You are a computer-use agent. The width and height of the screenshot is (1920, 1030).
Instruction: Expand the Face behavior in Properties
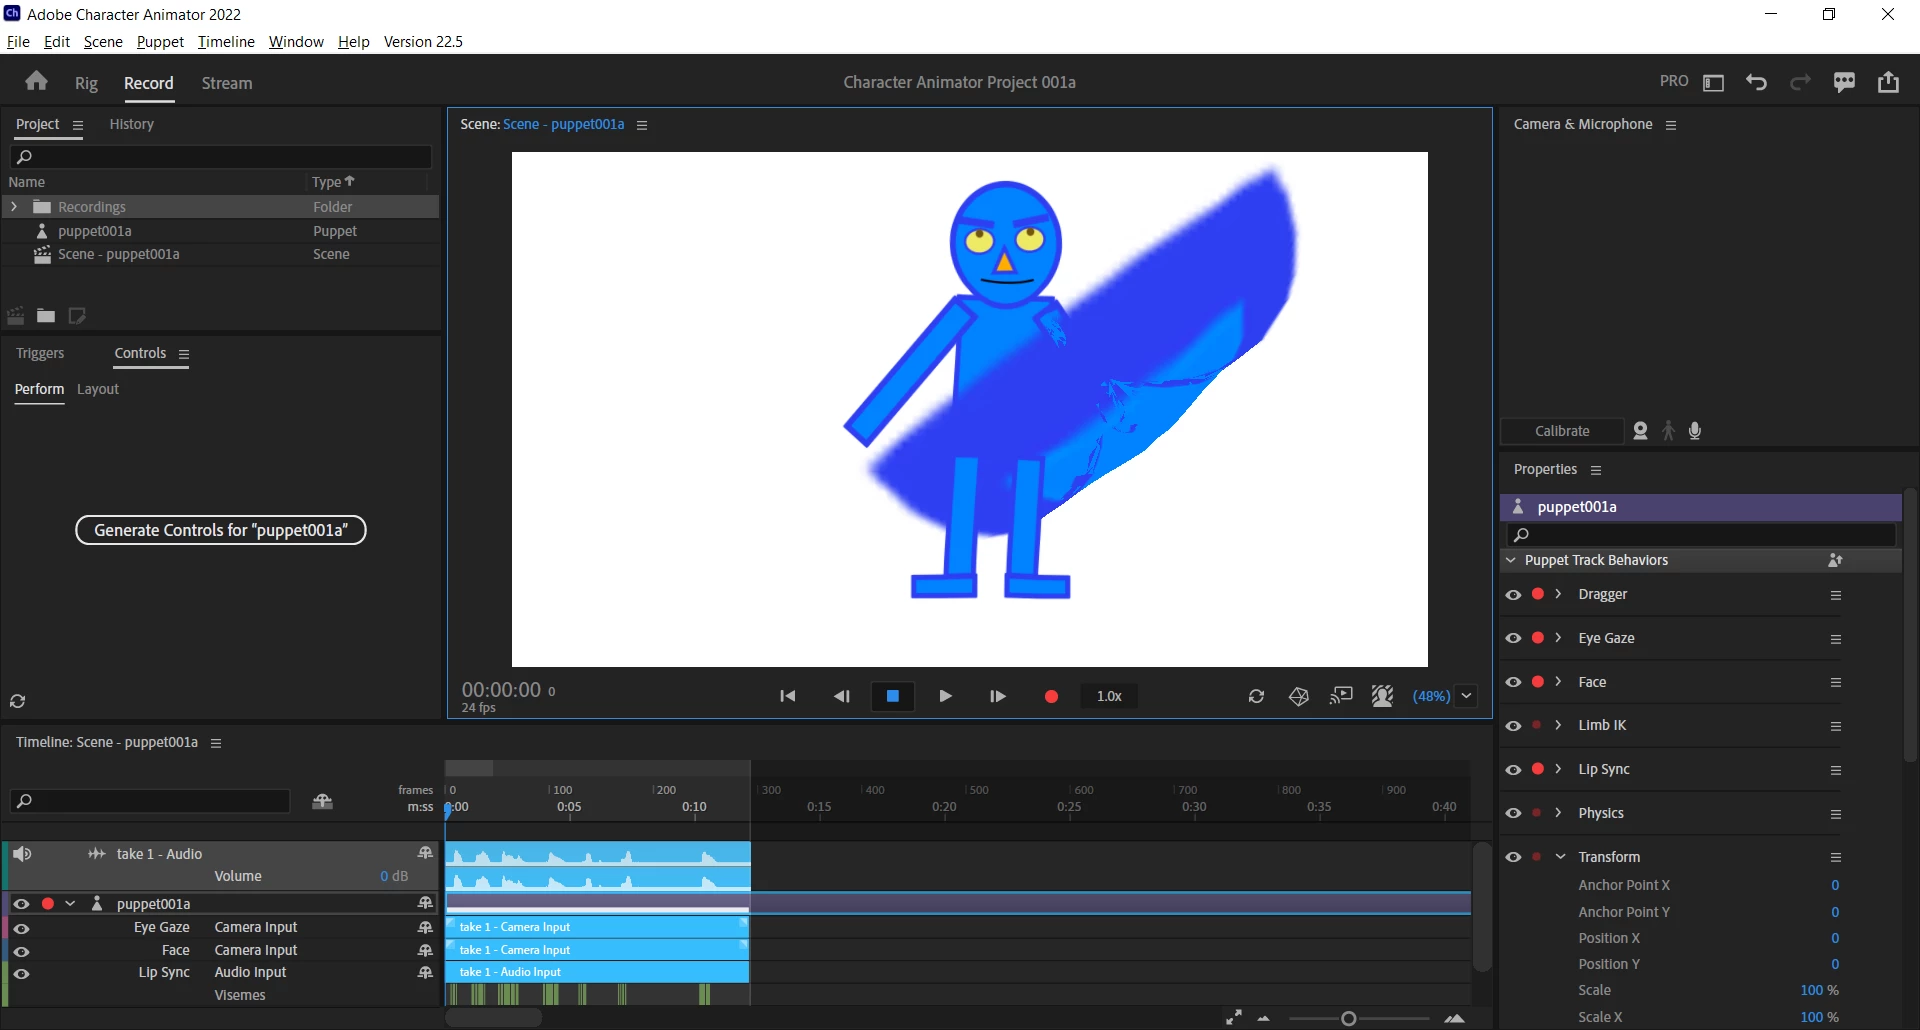point(1558,682)
